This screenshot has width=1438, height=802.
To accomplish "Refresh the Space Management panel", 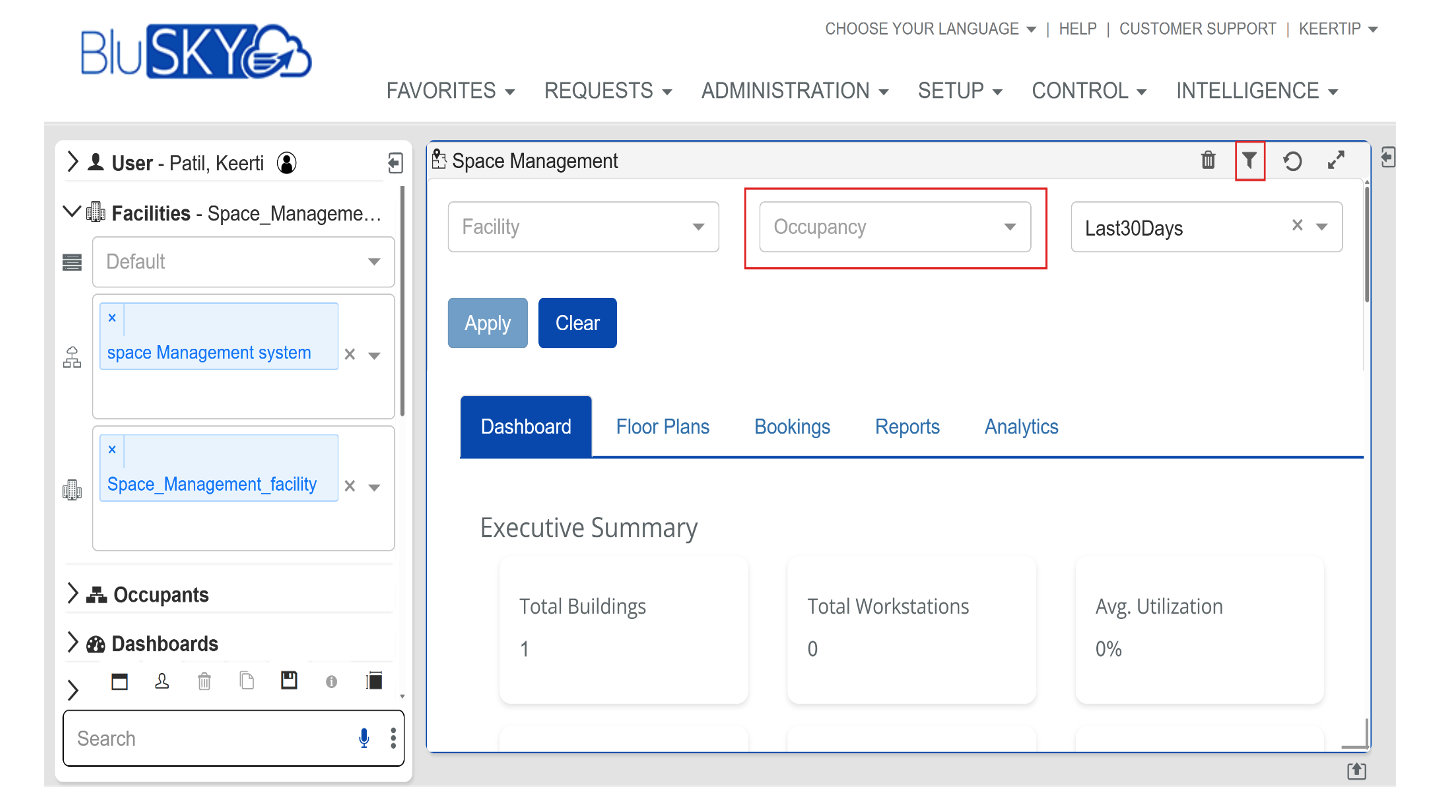I will coord(1292,161).
